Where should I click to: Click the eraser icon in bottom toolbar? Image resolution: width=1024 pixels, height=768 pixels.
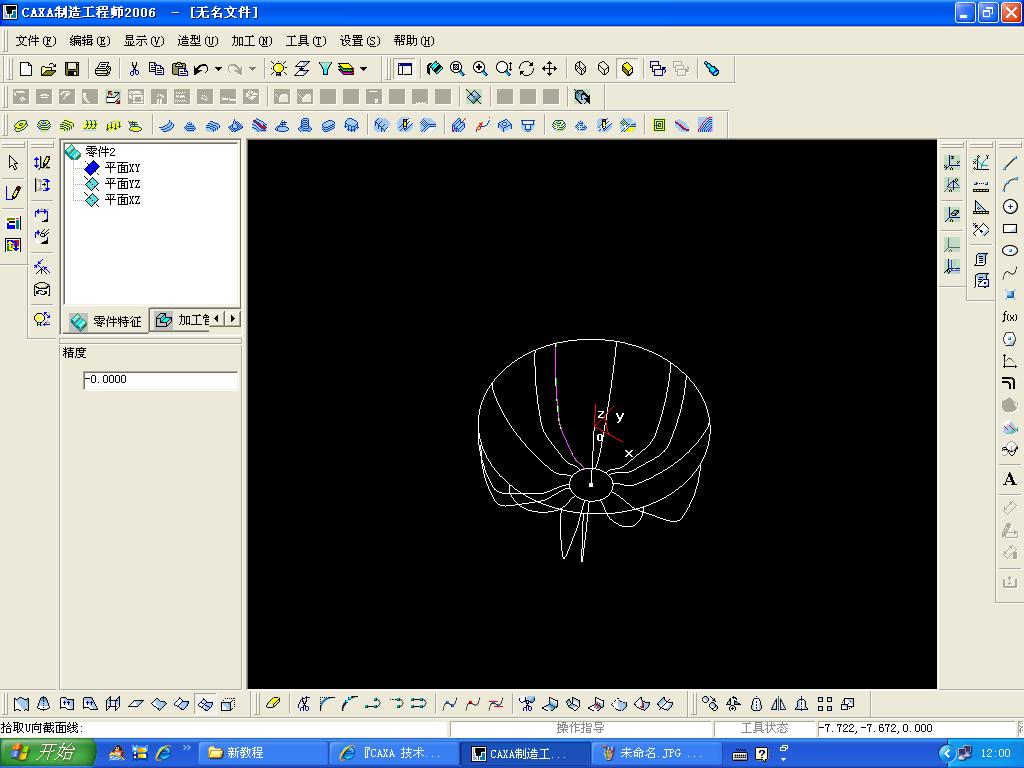pos(273,703)
